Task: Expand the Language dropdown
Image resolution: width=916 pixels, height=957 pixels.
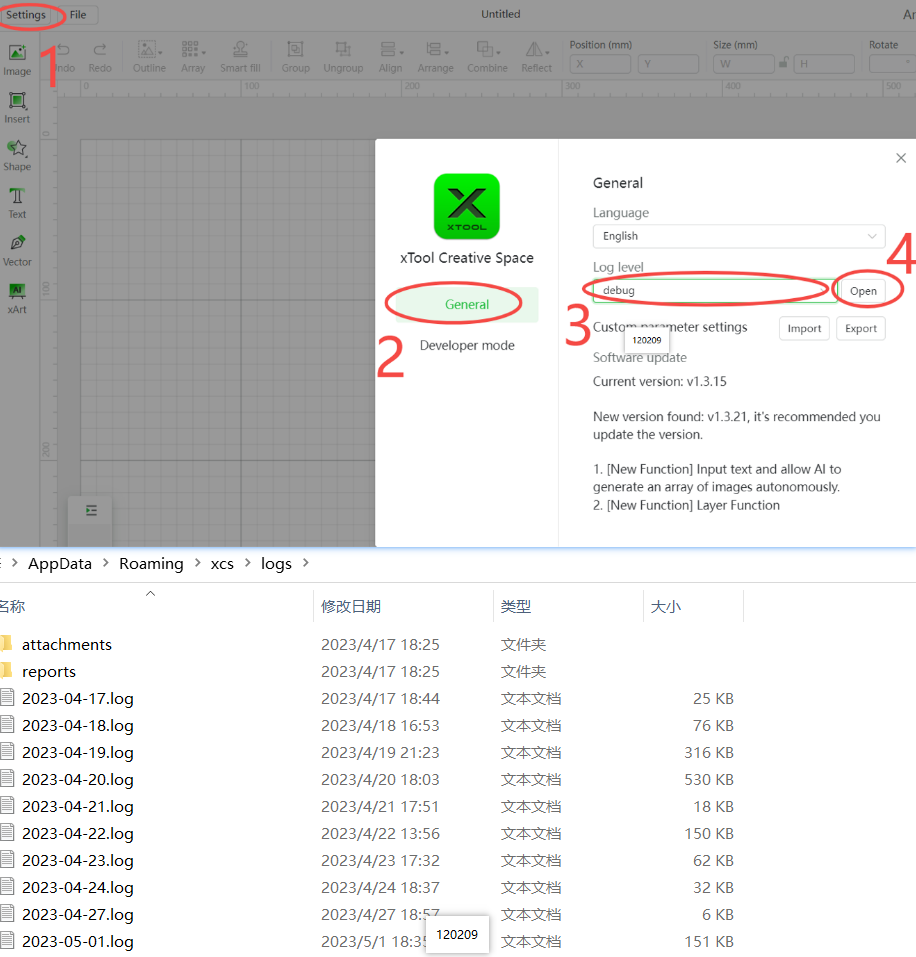Action: 739,236
